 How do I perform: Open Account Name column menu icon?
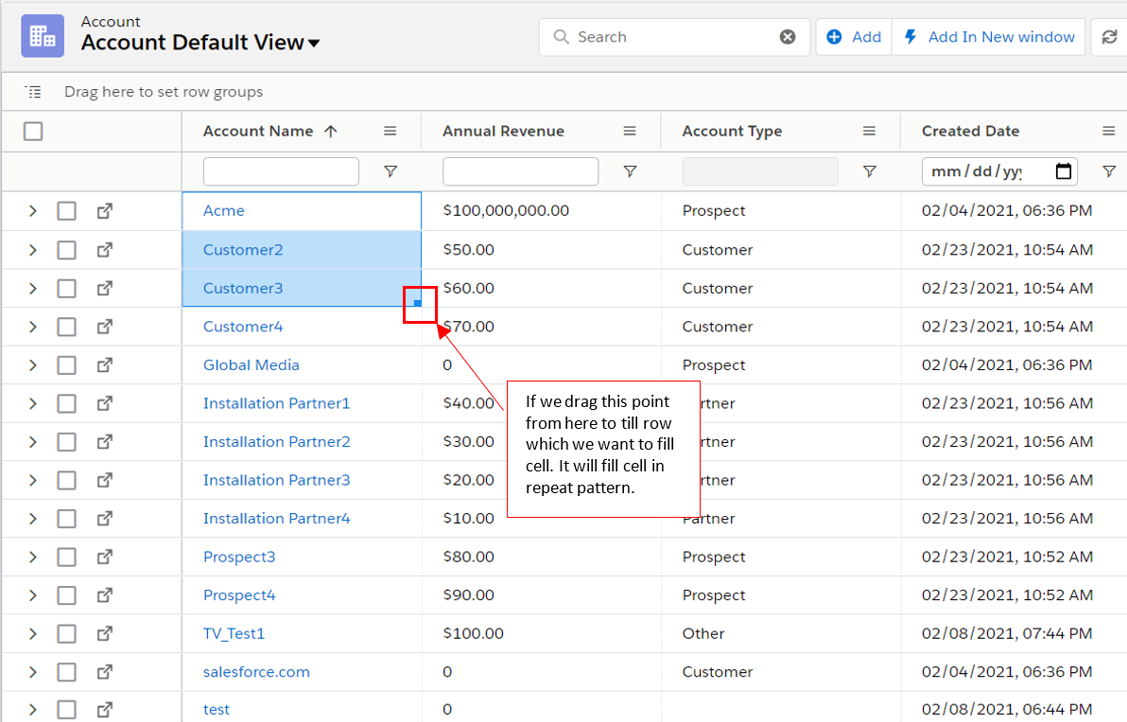click(390, 131)
